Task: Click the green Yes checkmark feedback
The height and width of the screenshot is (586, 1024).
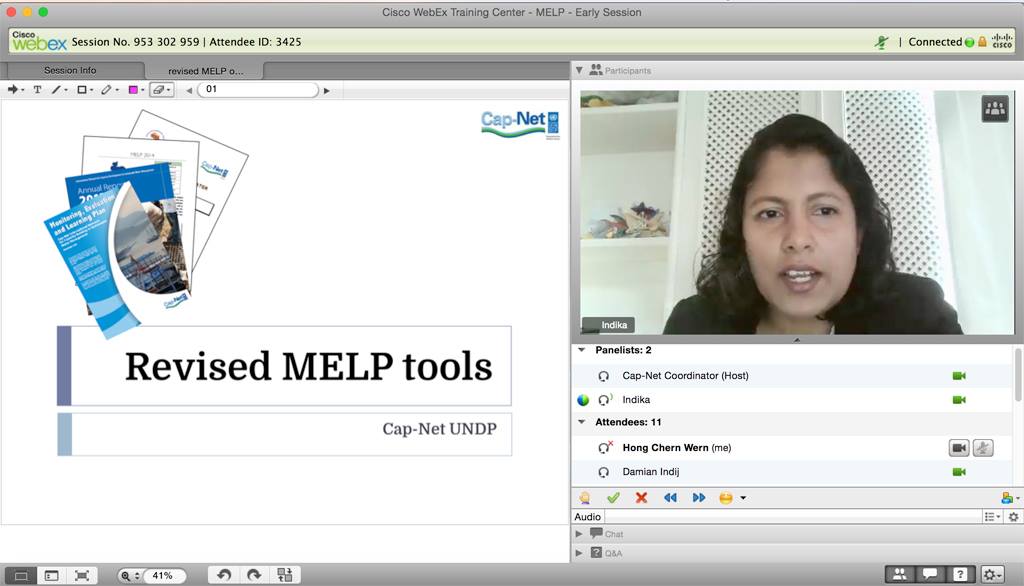Action: pyautogui.click(x=613, y=498)
